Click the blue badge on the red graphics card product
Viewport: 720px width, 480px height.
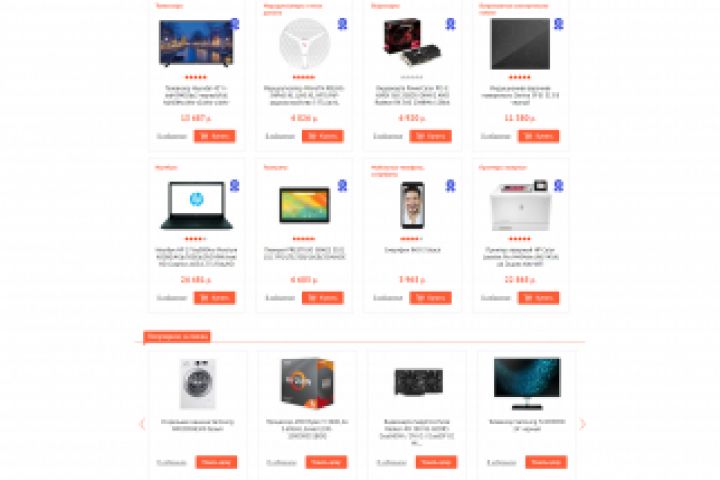point(450,24)
